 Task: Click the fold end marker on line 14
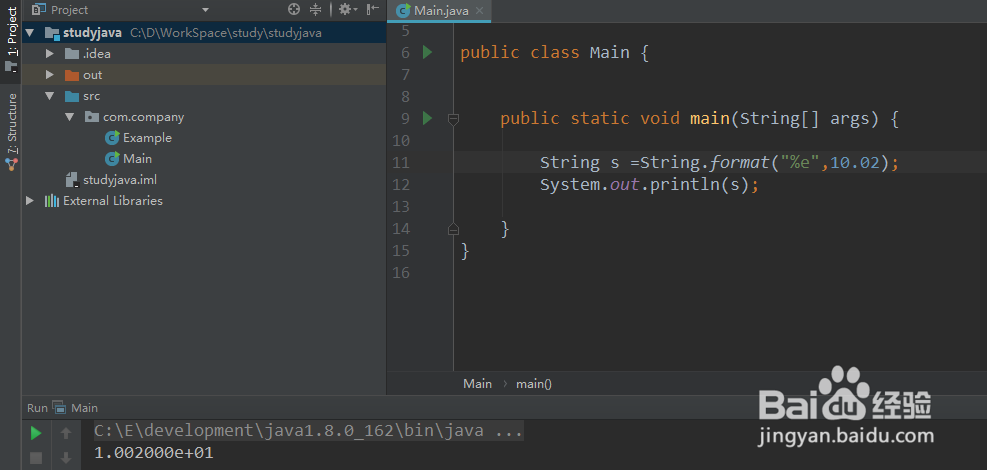click(x=453, y=230)
